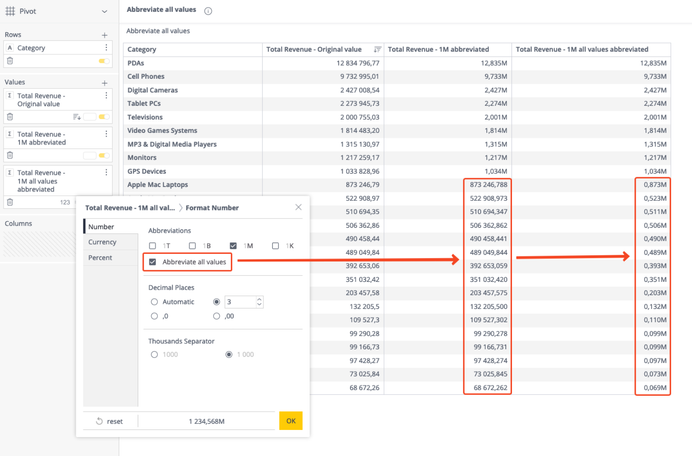Switch to the Percent tab
This screenshot has height=456, width=692.
coord(100,258)
